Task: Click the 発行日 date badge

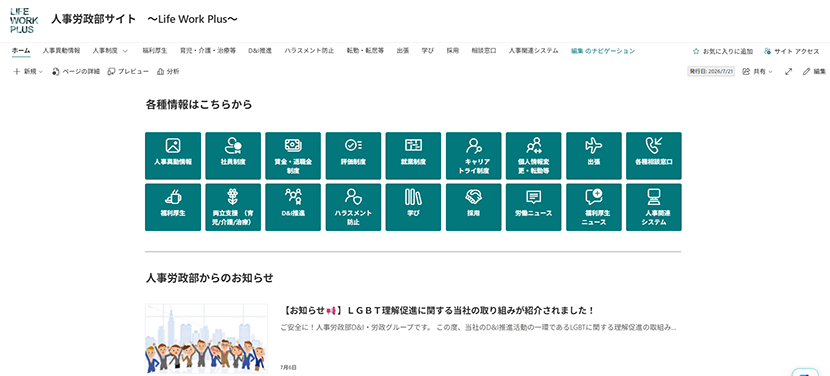Action: [711, 71]
